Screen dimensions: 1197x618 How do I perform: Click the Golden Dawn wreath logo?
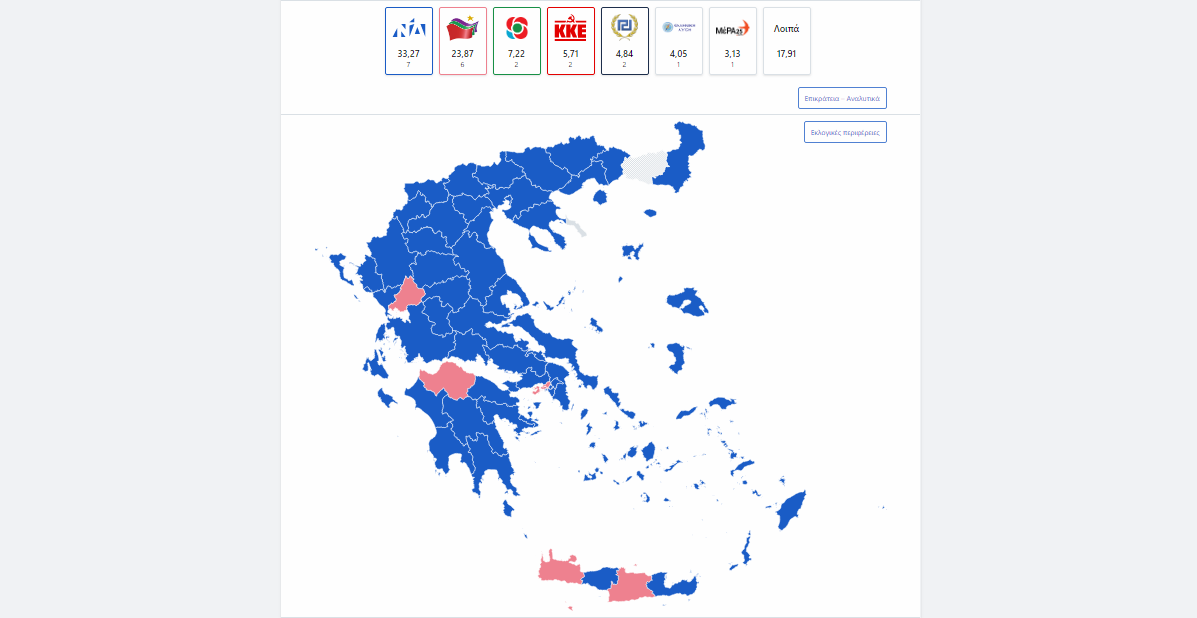point(624,29)
